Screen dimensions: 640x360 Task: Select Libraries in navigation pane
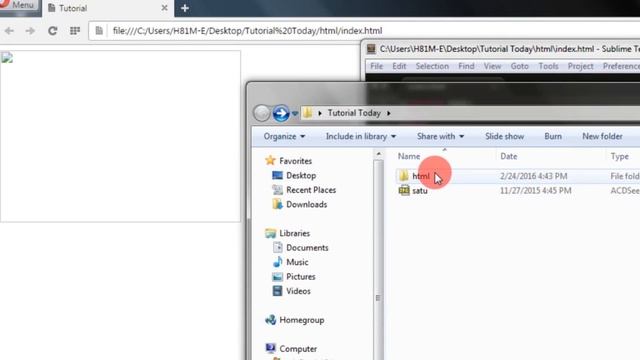tap(294, 233)
